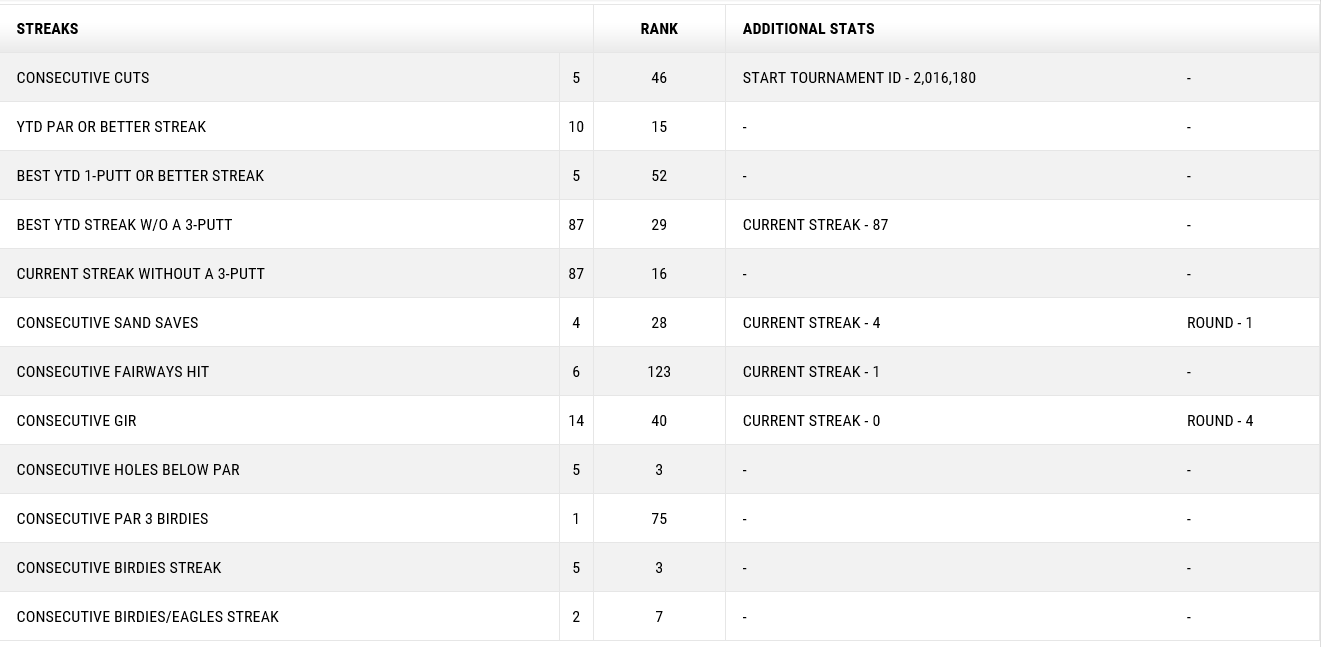This screenshot has height=647, width=1321.
Task: Select Current Streak Without a 3-Putt label
Action: pyautogui.click(x=140, y=274)
